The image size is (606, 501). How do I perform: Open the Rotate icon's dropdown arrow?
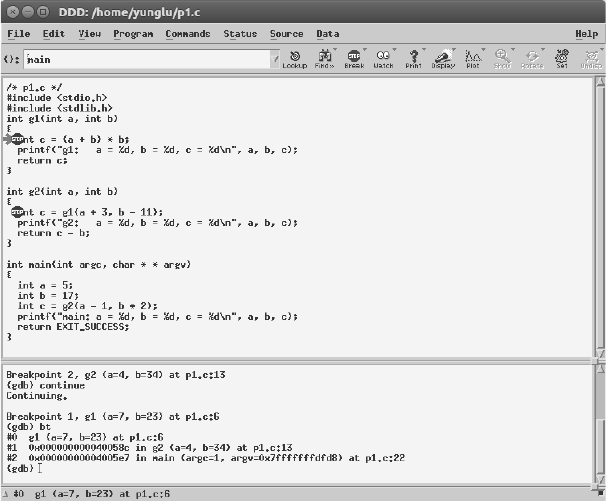[x=543, y=49]
